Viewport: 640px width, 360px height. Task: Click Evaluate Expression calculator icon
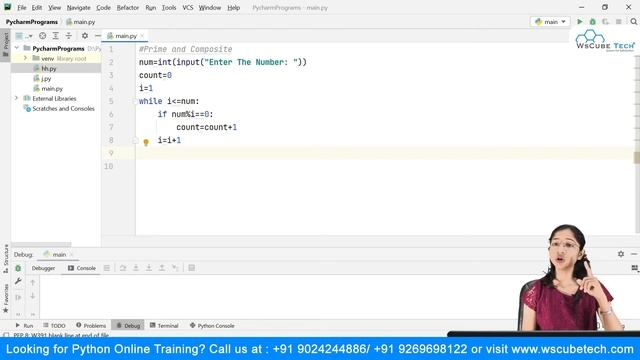[x=191, y=268]
